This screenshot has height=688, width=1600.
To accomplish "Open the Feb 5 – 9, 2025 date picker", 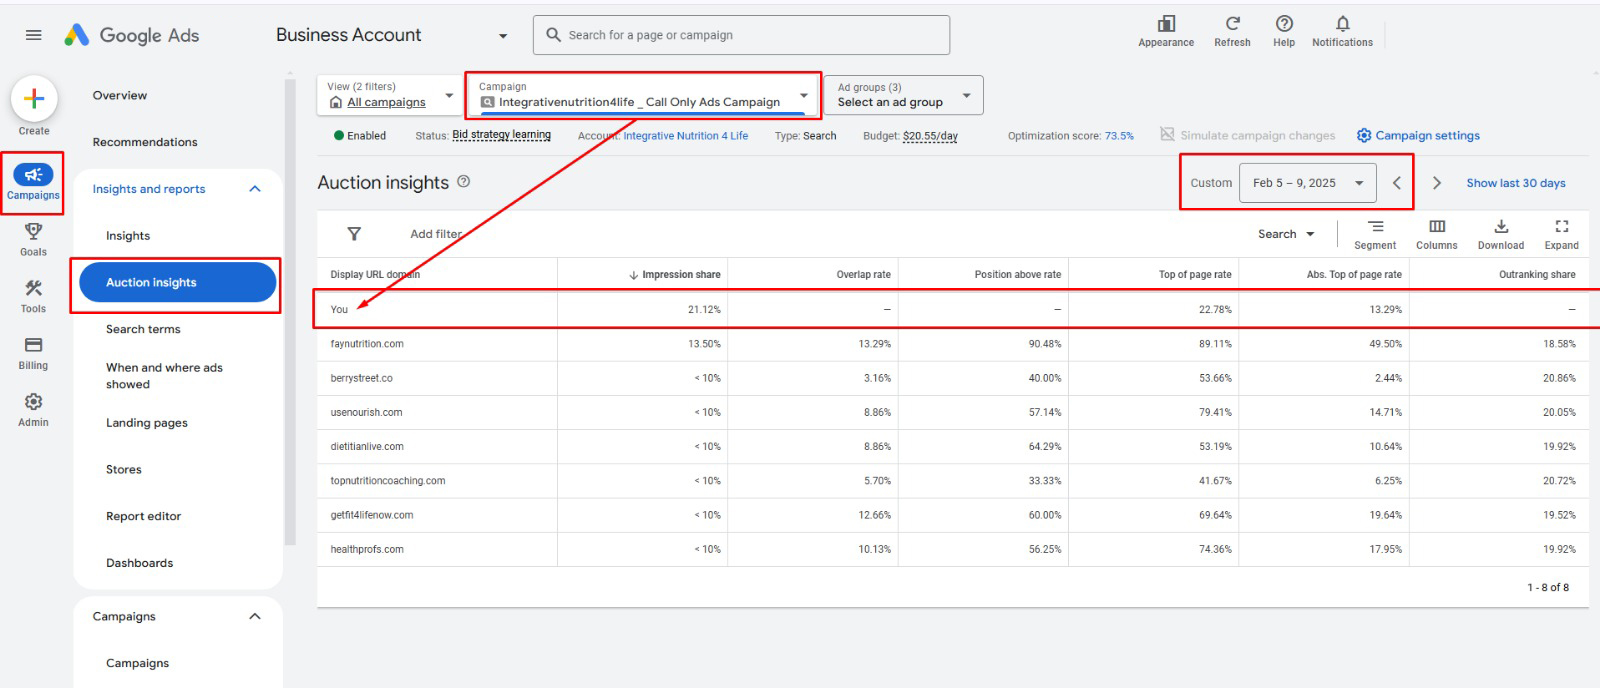I will pos(1308,183).
